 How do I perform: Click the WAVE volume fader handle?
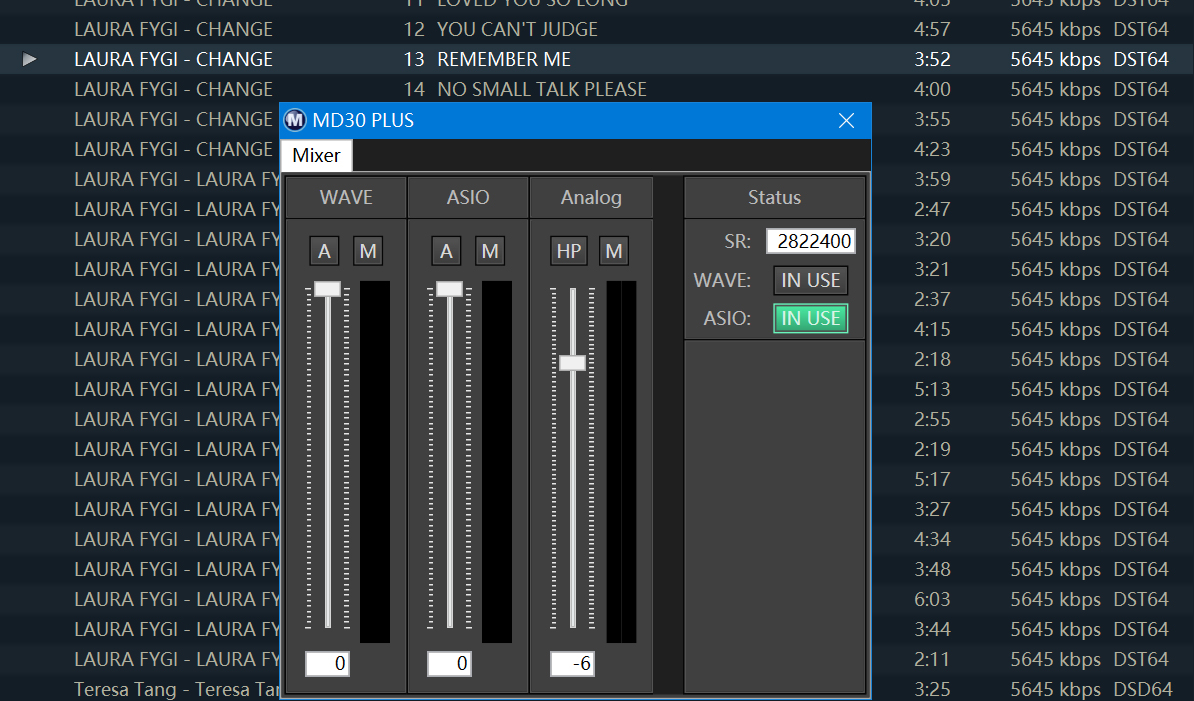point(327,289)
